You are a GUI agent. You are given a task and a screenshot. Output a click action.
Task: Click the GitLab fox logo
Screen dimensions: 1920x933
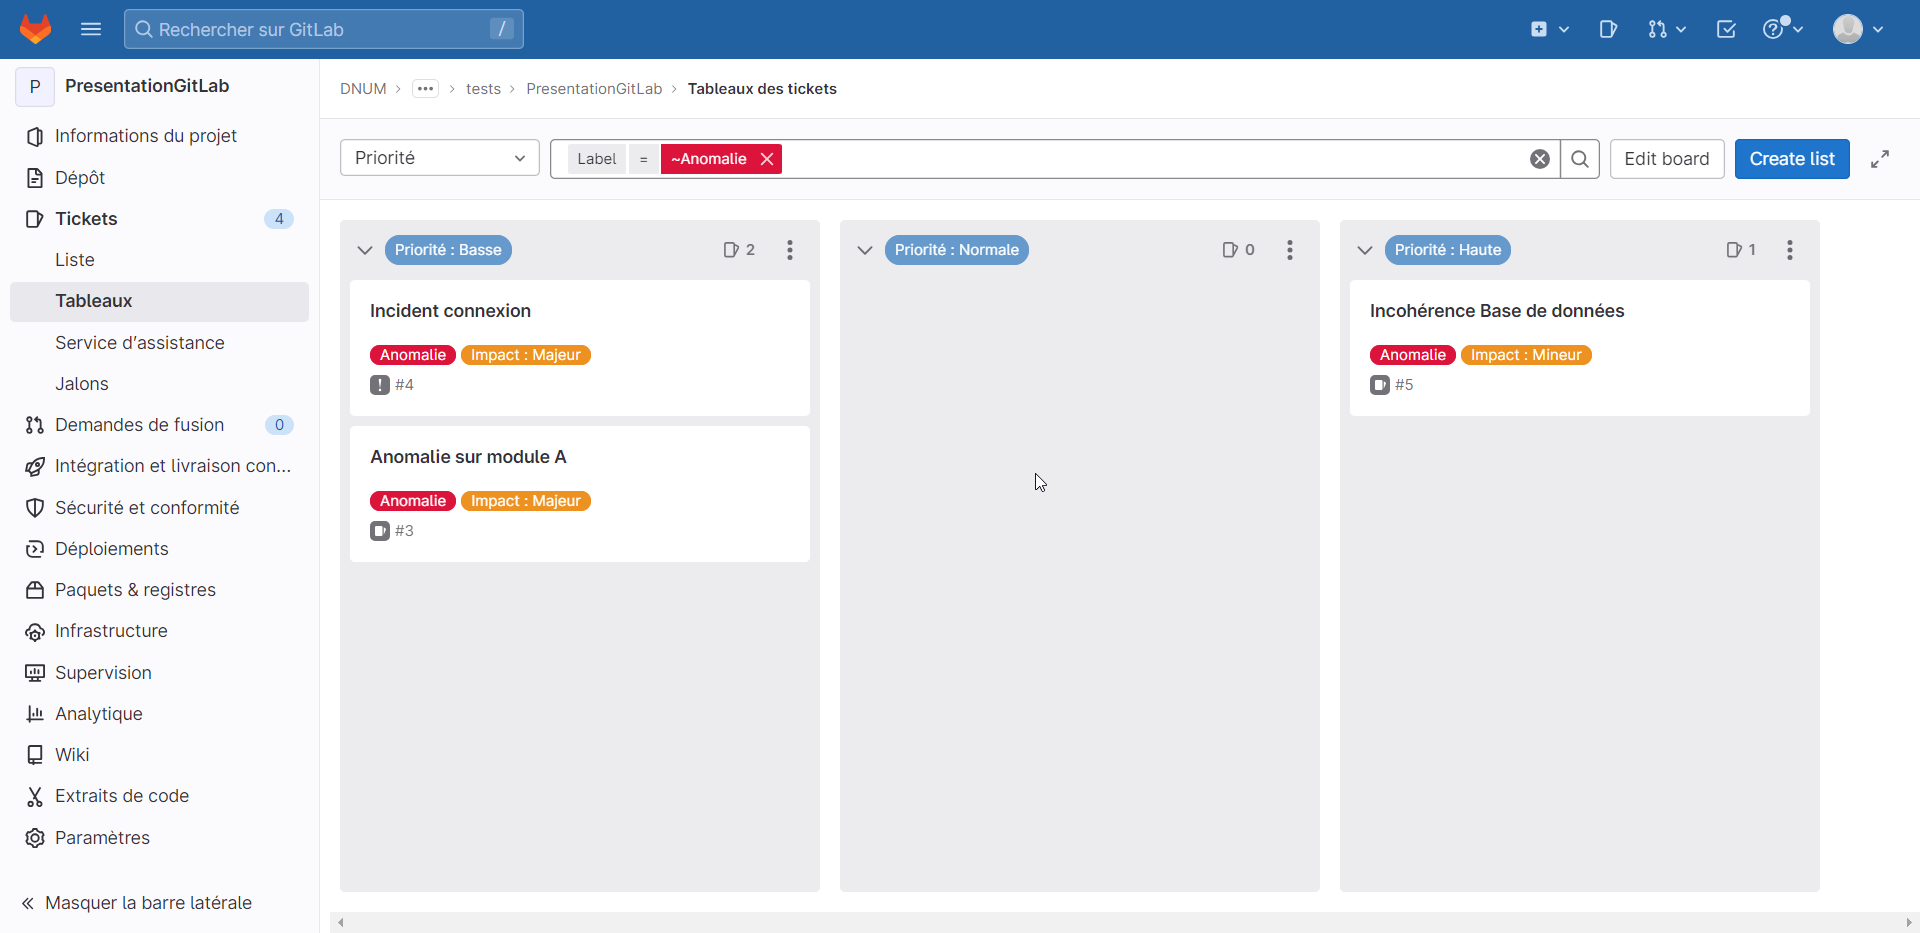pos(36,29)
